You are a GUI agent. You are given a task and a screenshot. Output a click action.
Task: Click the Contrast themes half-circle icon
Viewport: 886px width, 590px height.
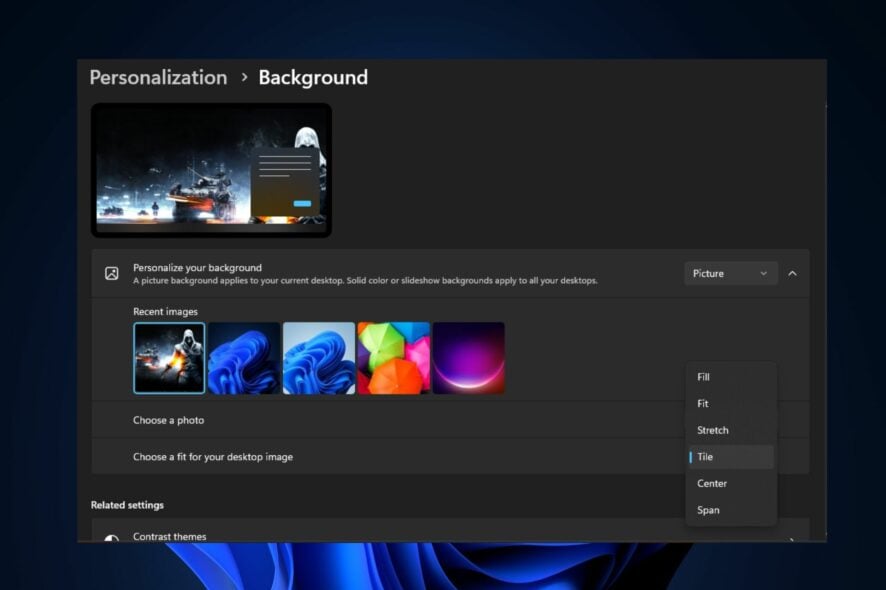112,539
